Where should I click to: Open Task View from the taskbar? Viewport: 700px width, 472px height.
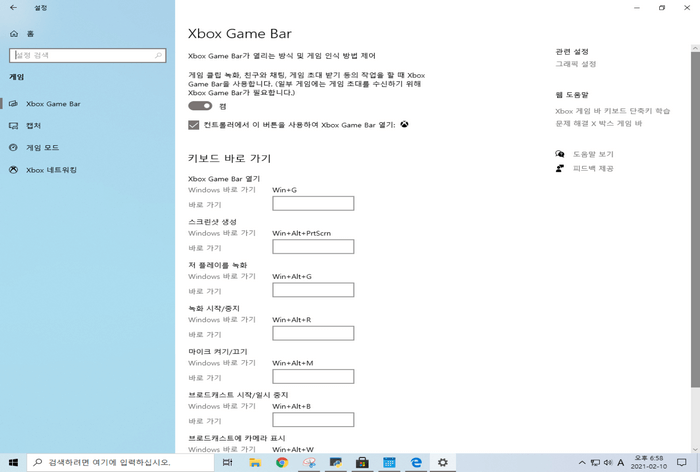tap(228, 463)
